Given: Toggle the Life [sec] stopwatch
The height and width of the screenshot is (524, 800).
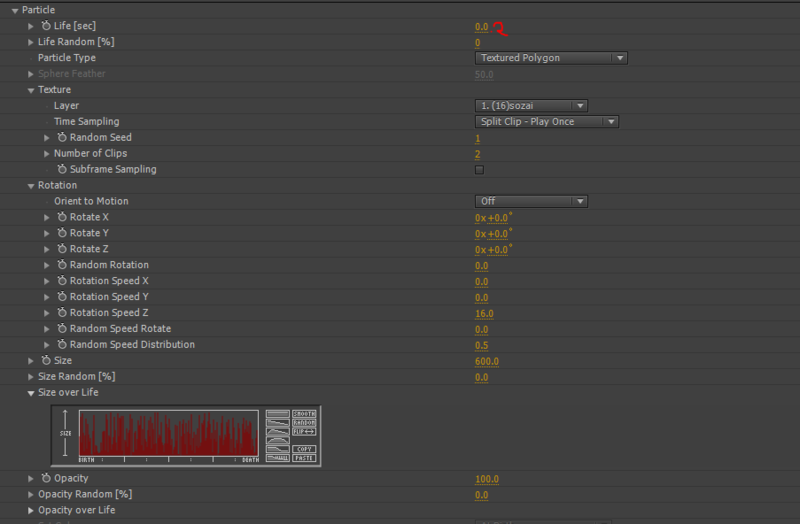Looking at the screenshot, I should pos(46,26).
